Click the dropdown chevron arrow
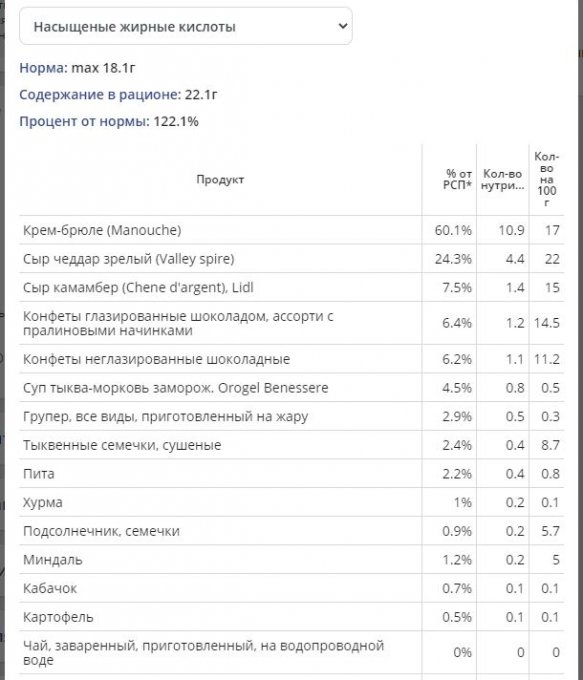Screen dimensions: 583x680 [343, 26]
